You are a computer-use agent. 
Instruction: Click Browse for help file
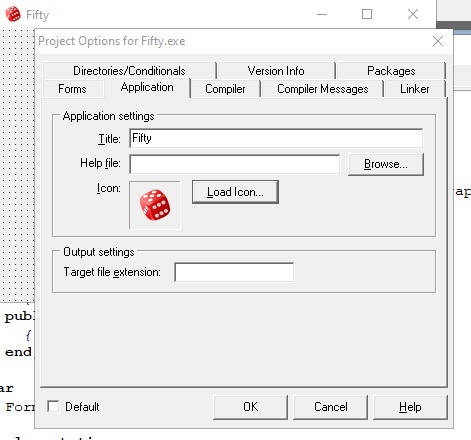click(386, 164)
